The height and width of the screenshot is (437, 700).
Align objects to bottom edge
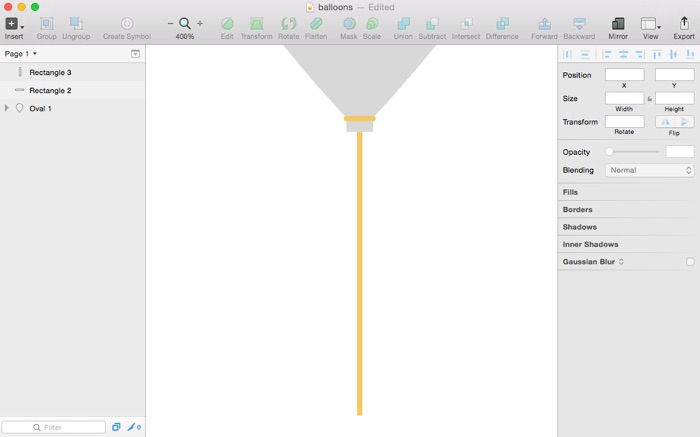tap(690, 54)
